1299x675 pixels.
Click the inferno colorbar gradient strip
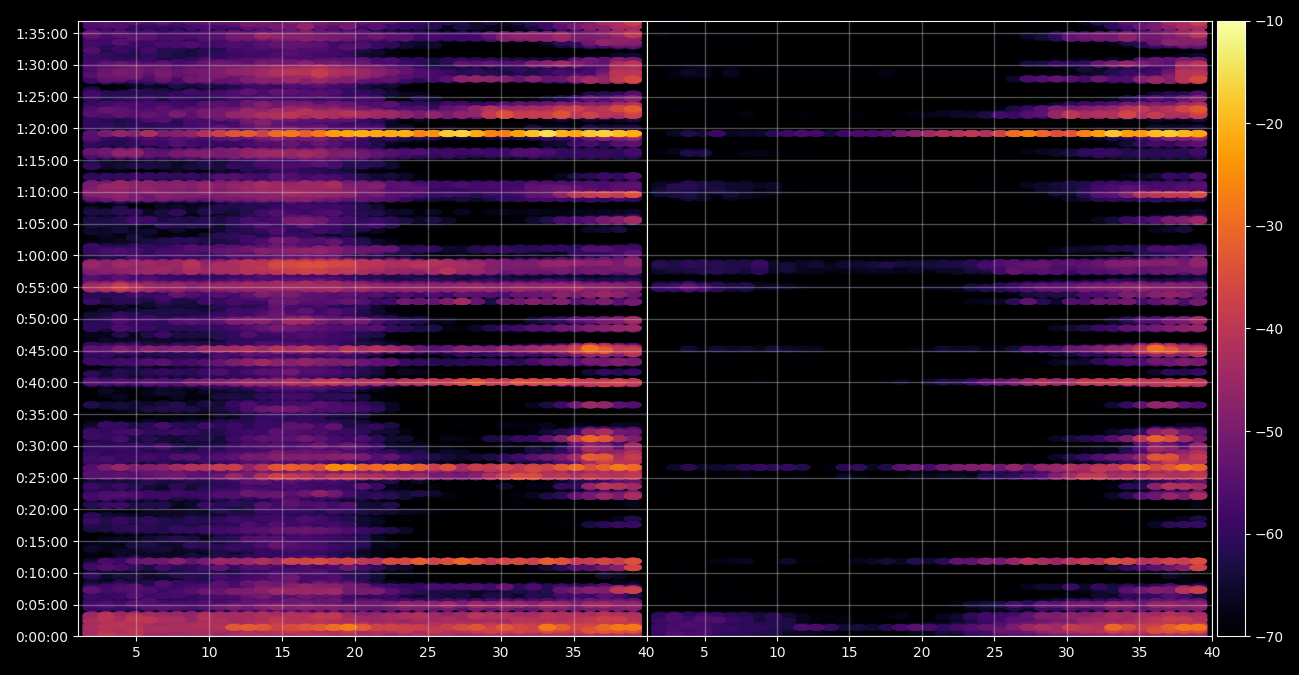(x=1231, y=329)
